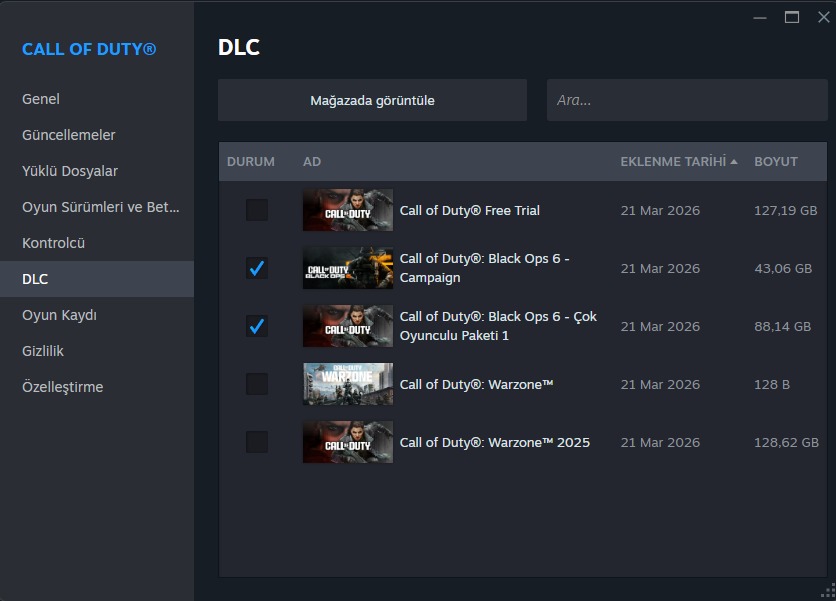Click the 127,19 GB size value
Viewport: 836px width, 601px height.
pos(785,211)
